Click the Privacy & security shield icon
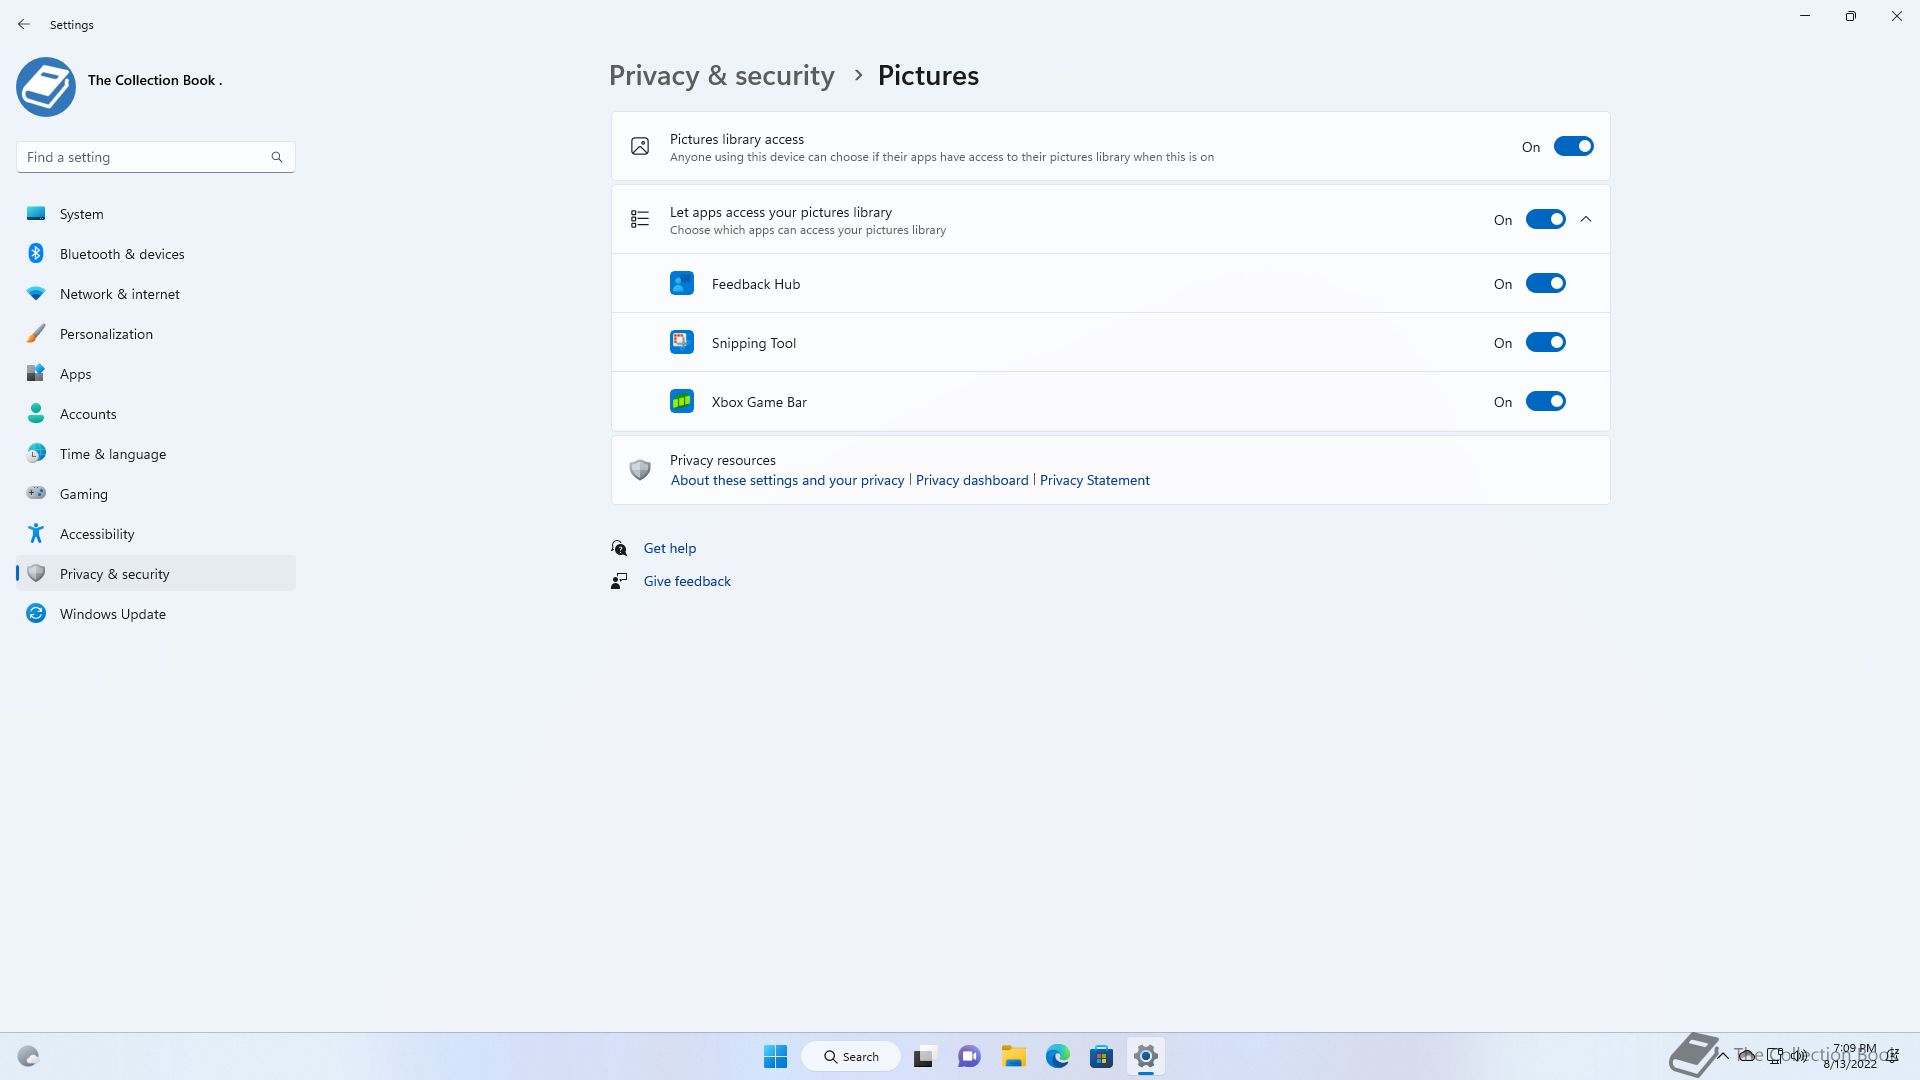The height and width of the screenshot is (1080, 1920). click(36, 573)
